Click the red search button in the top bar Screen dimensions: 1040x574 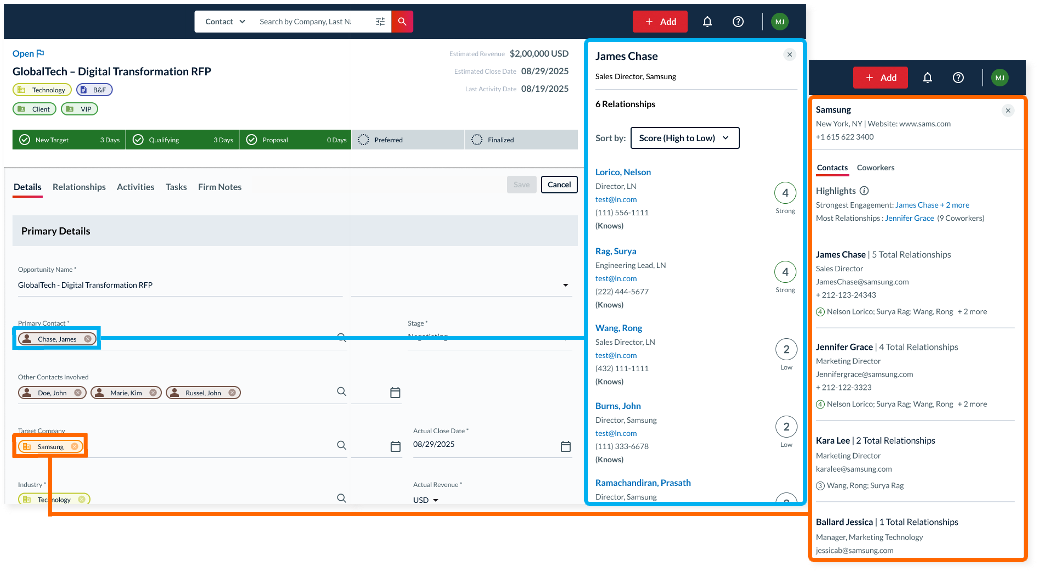[402, 21]
